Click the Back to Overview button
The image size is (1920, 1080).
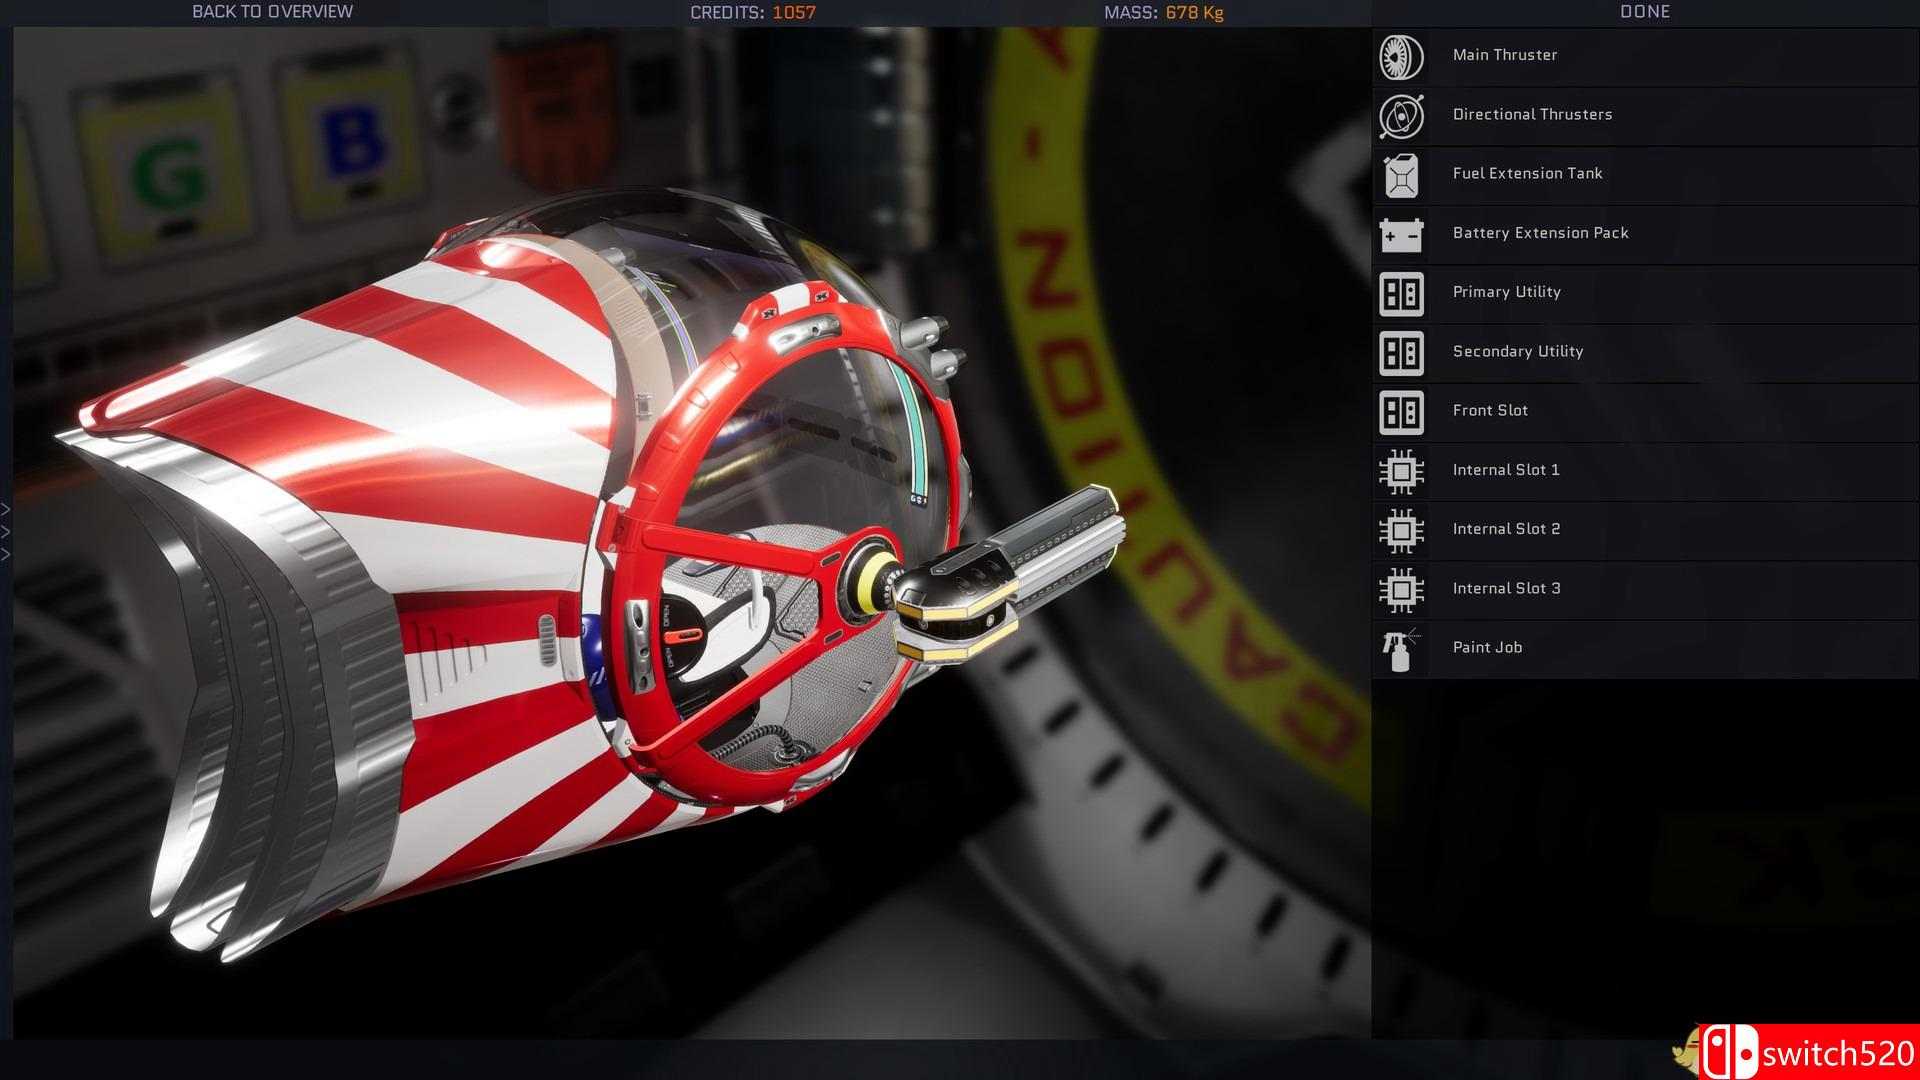point(272,12)
